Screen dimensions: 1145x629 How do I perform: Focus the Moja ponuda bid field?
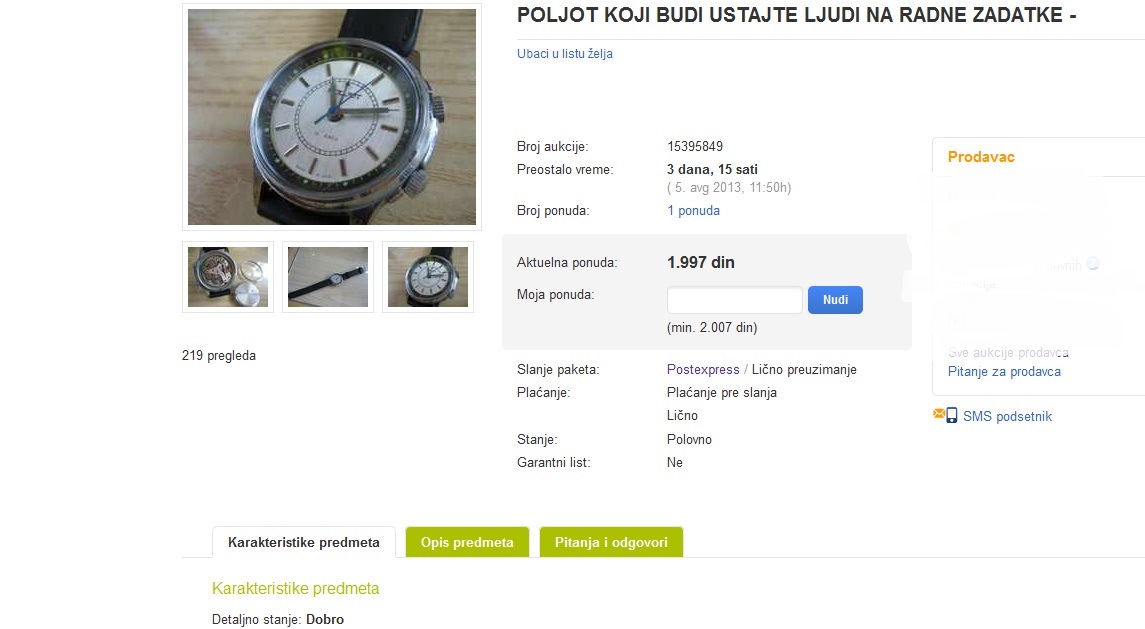point(735,300)
